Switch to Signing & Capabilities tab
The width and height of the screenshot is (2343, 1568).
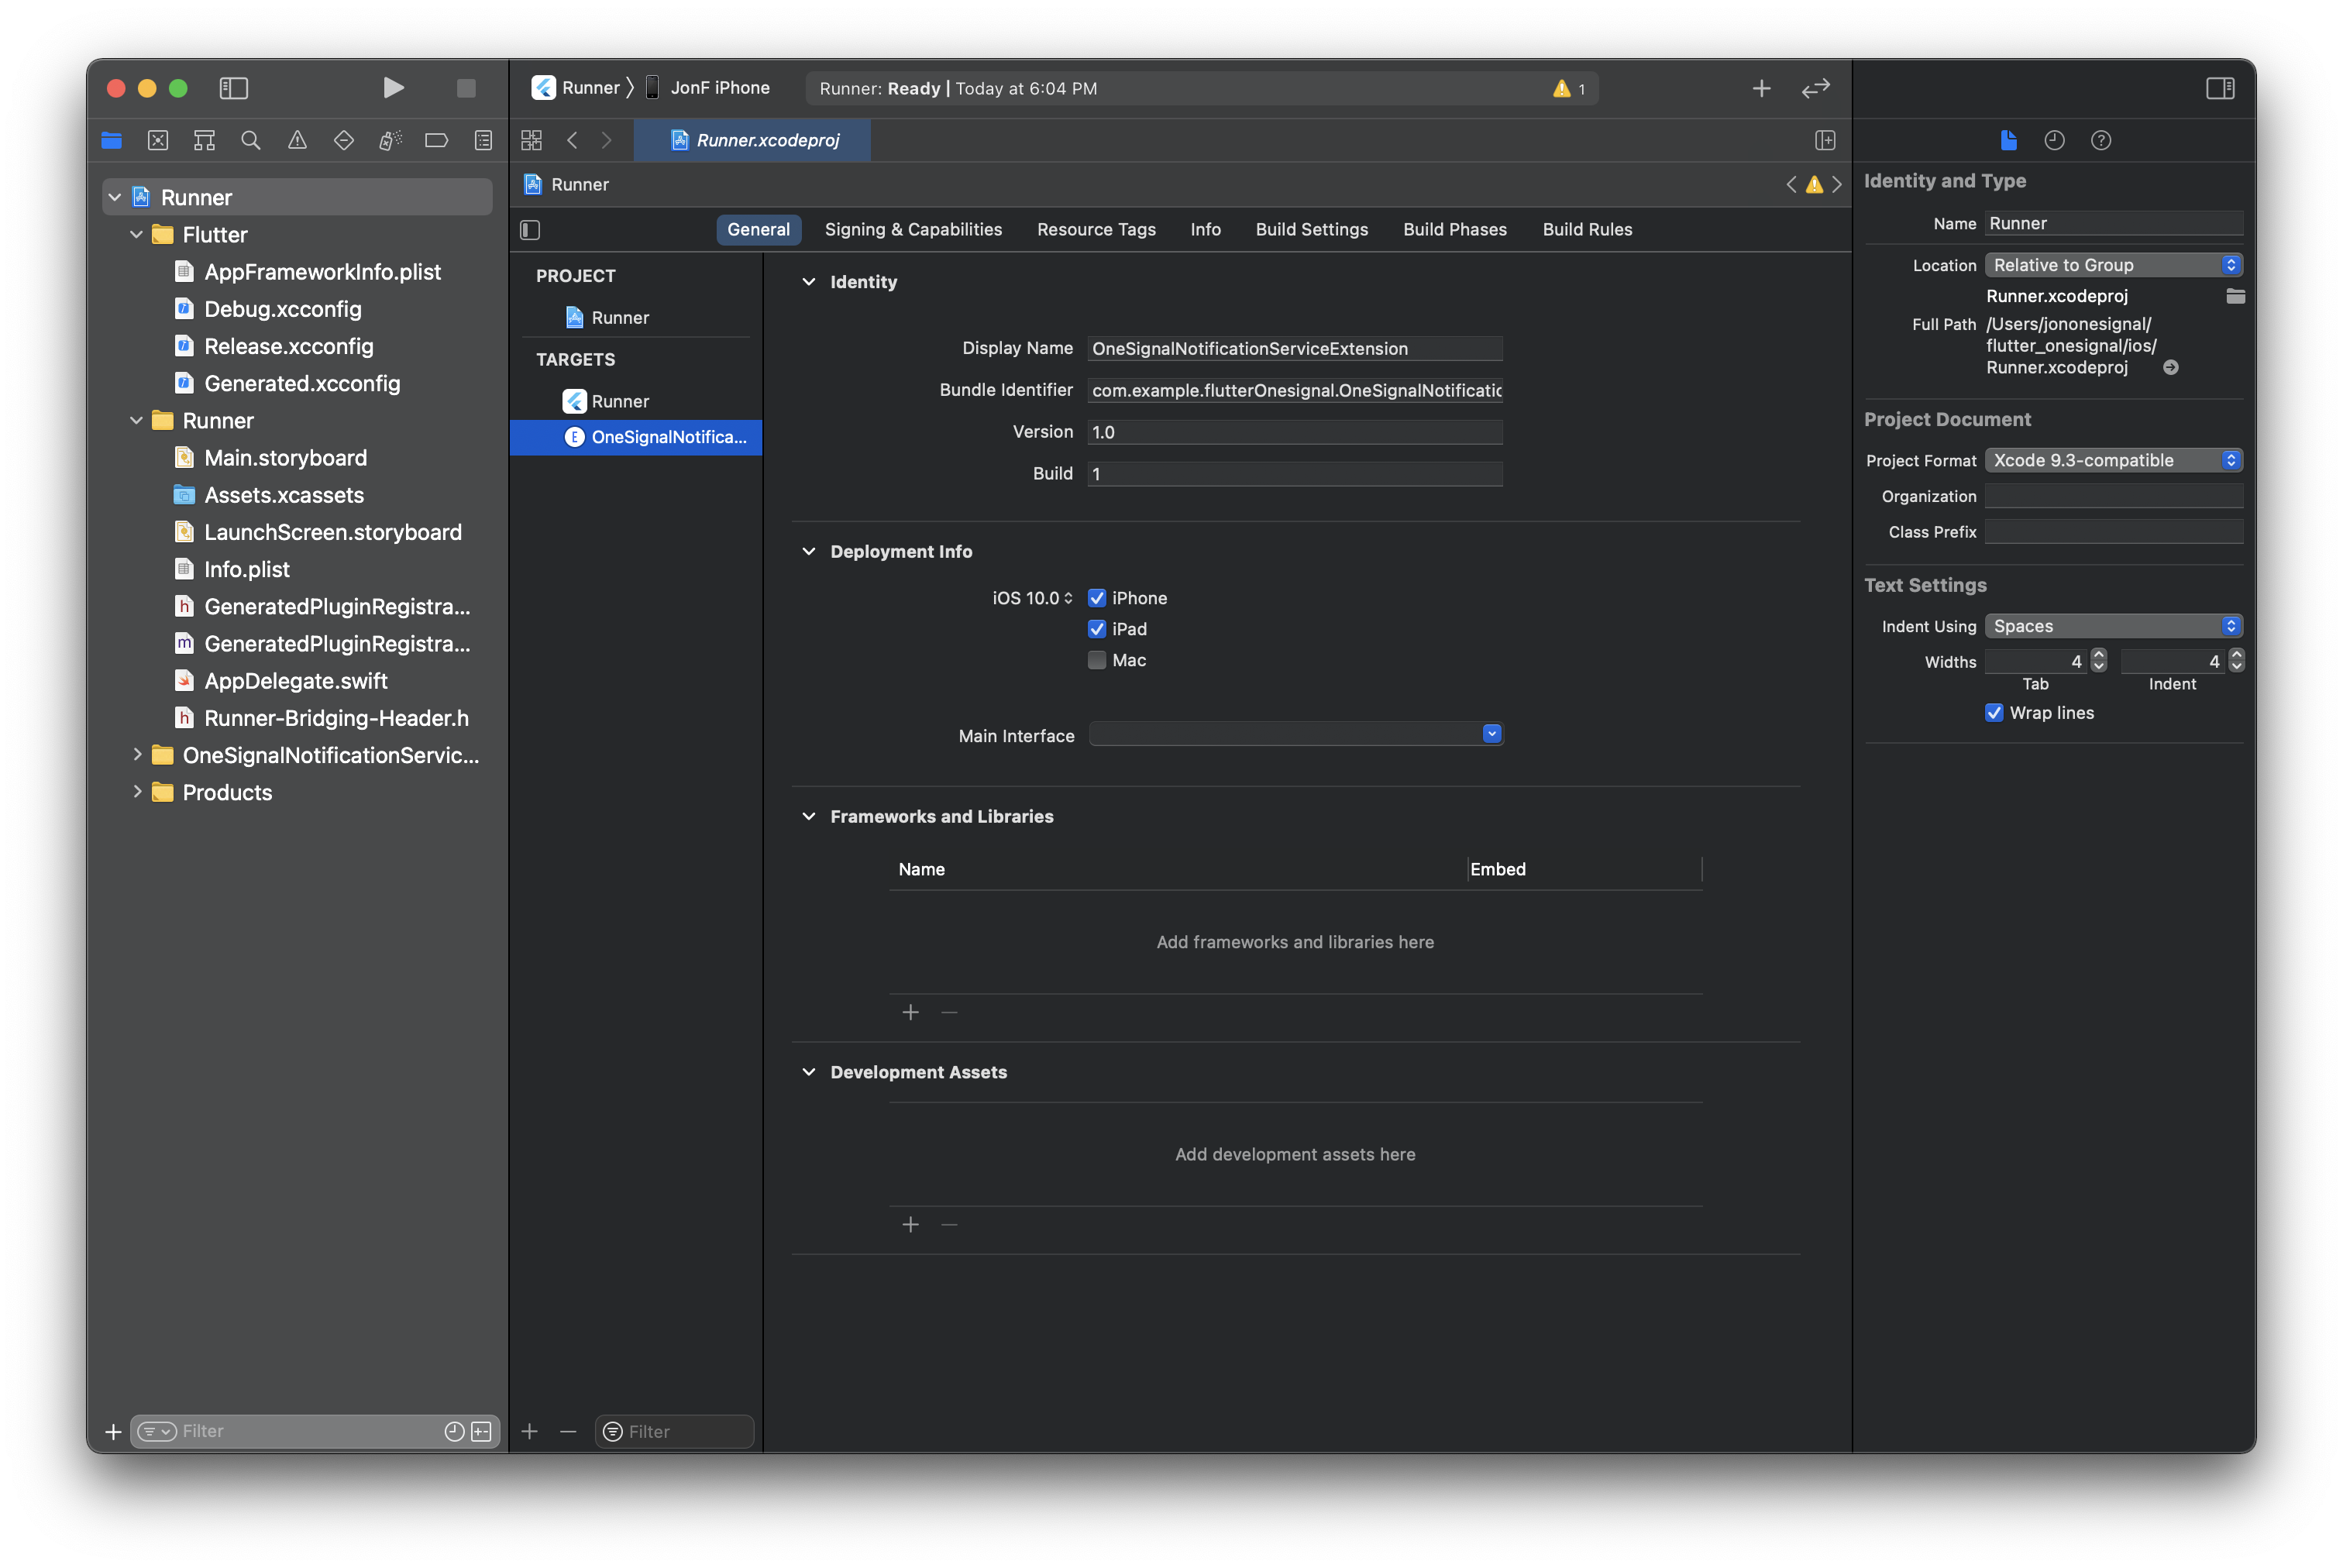click(x=913, y=229)
